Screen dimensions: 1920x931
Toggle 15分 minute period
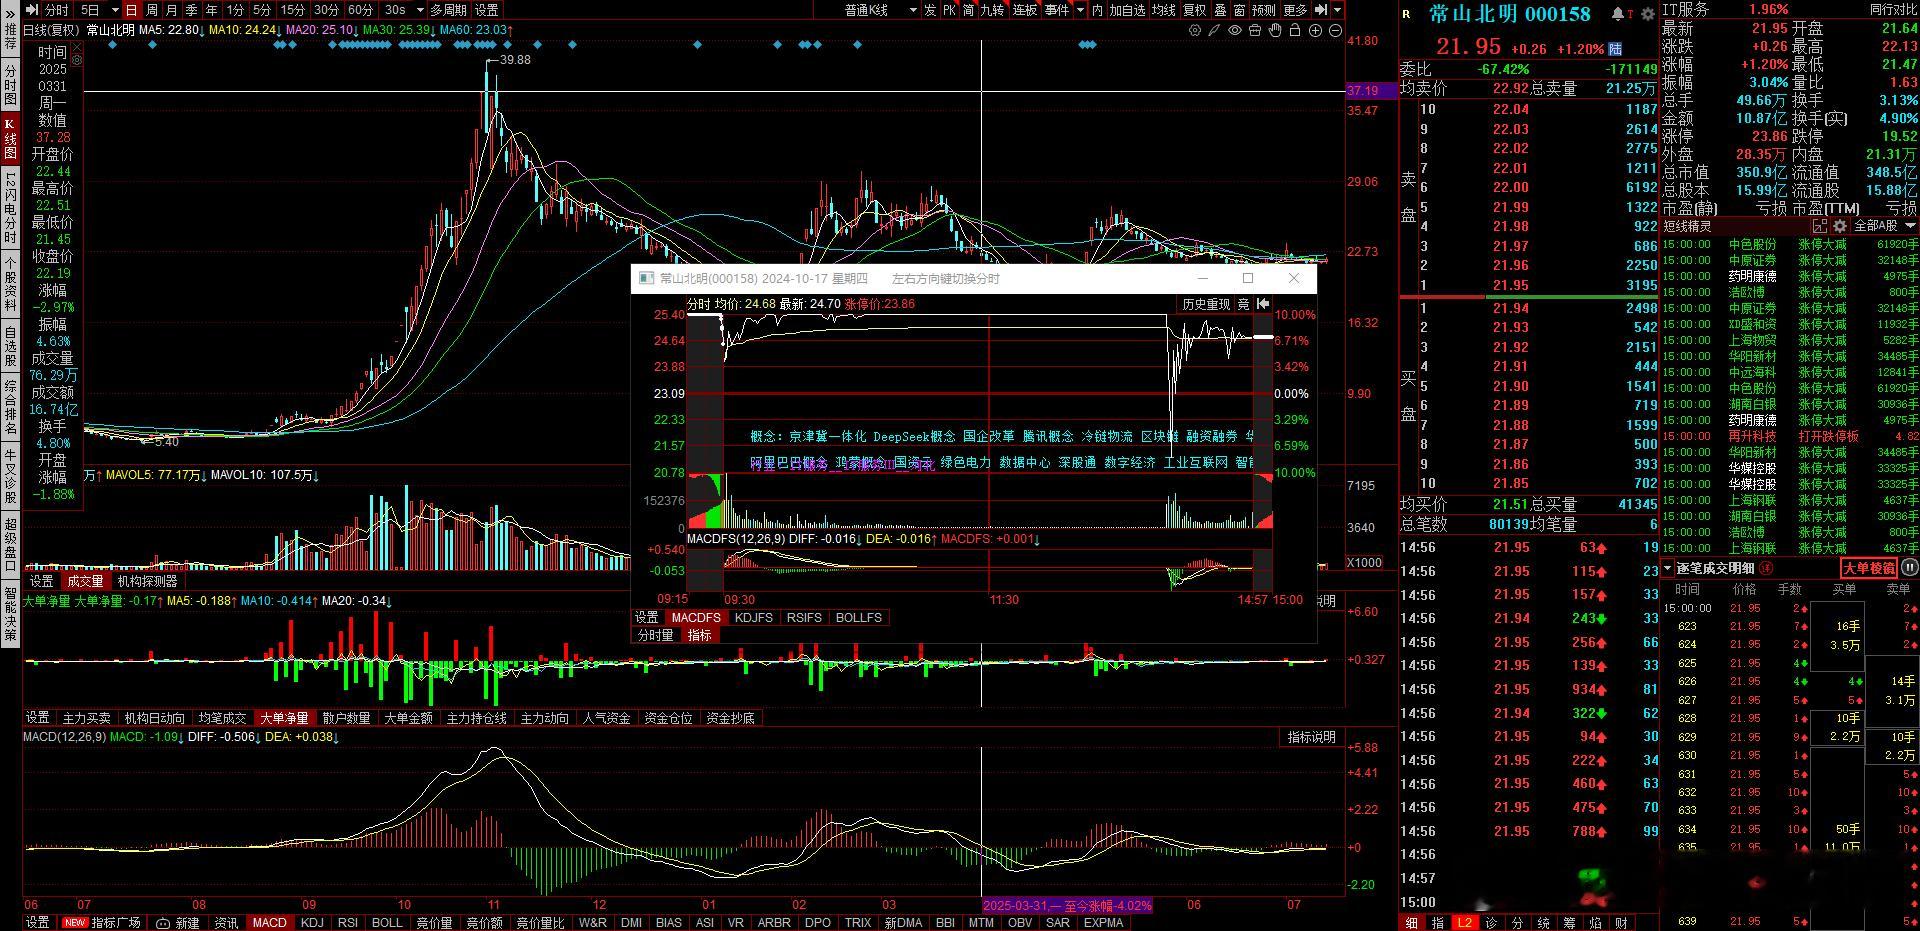tap(293, 10)
